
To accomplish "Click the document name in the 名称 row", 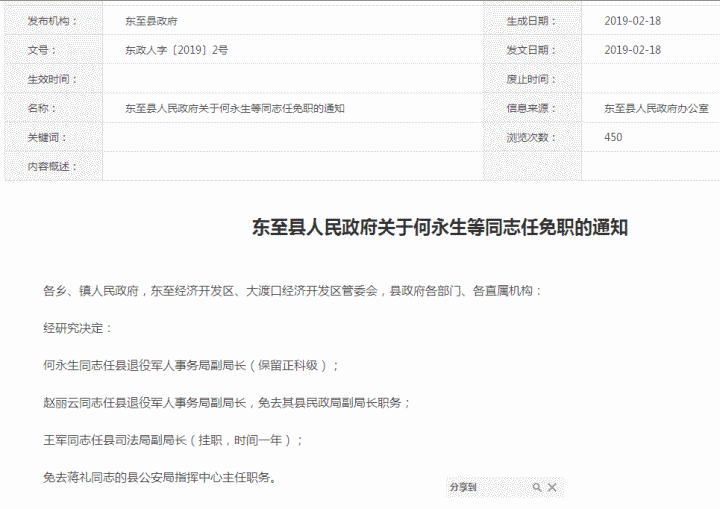I will (x=235, y=108).
